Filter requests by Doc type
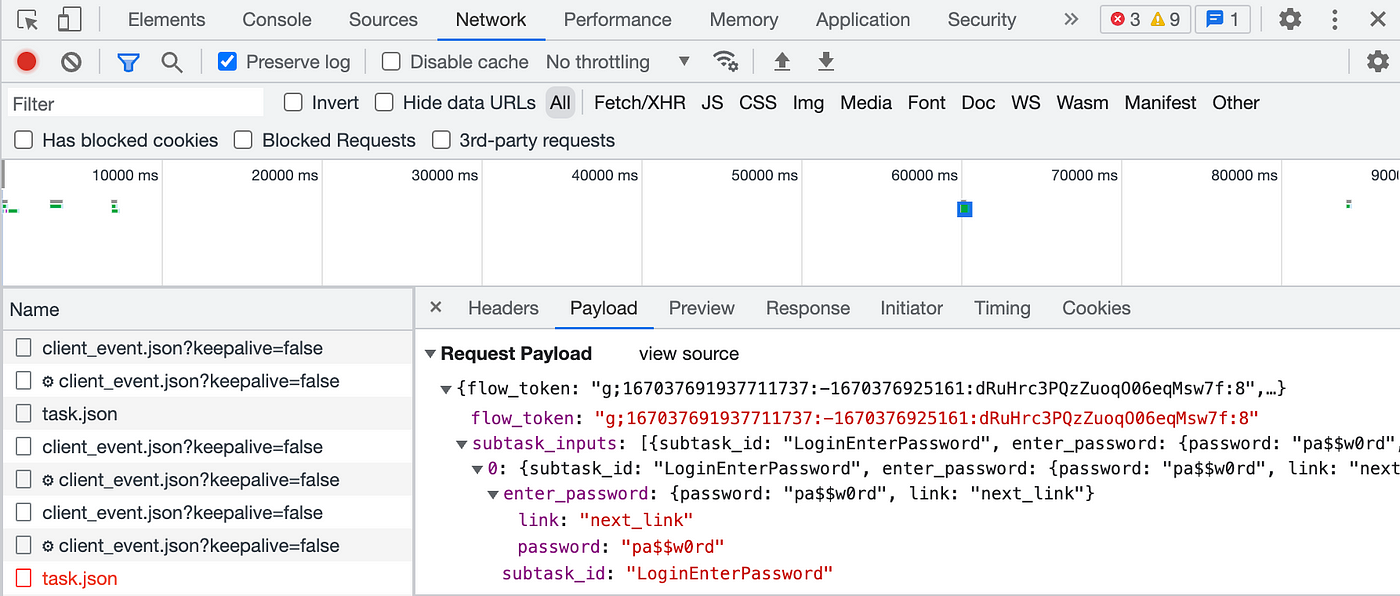The width and height of the screenshot is (1400, 596). [x=978, y=102]
